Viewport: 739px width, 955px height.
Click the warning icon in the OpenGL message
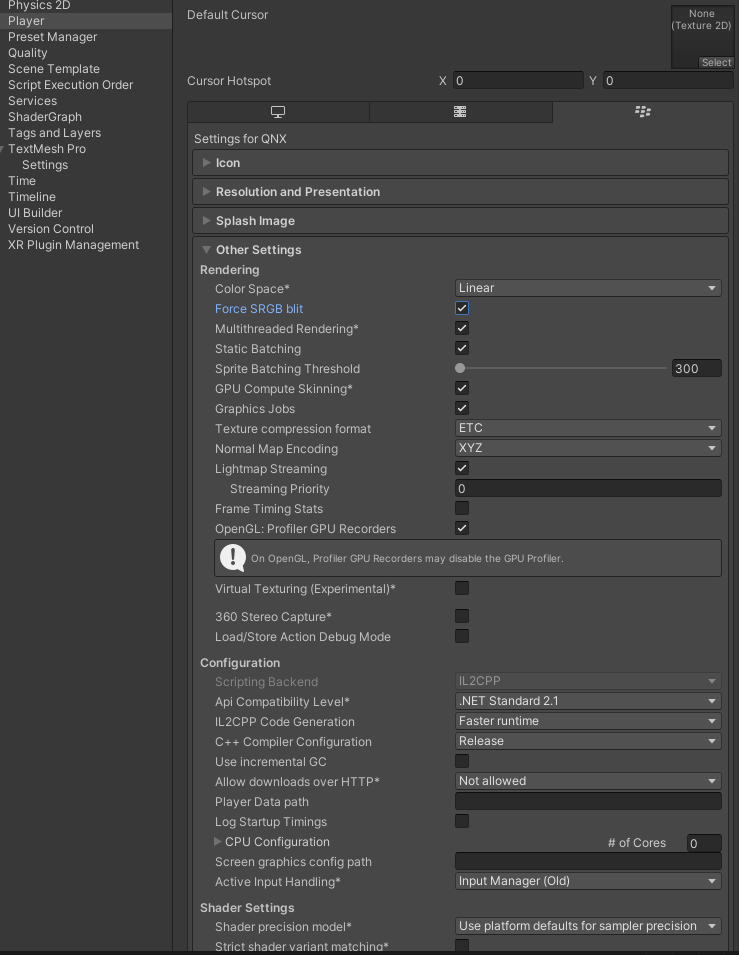point(233,557)
